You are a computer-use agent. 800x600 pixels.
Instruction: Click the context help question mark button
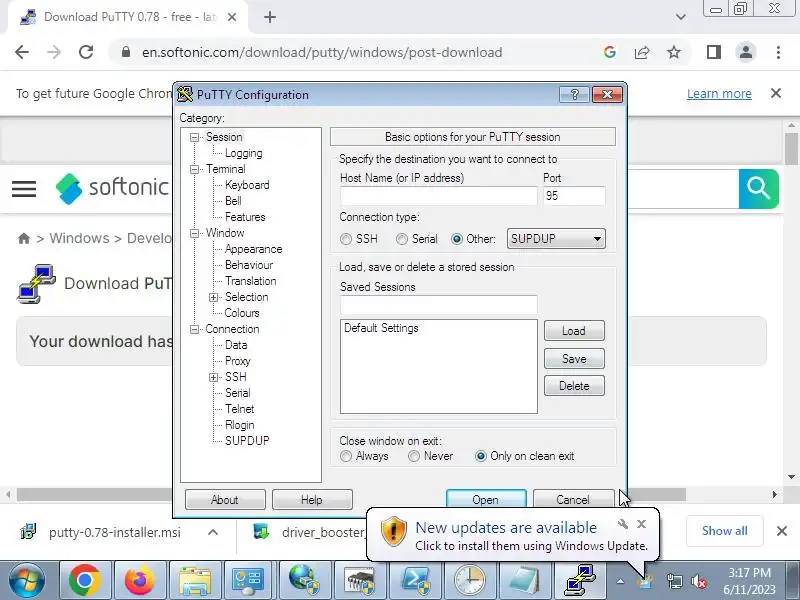click(574, 94)
